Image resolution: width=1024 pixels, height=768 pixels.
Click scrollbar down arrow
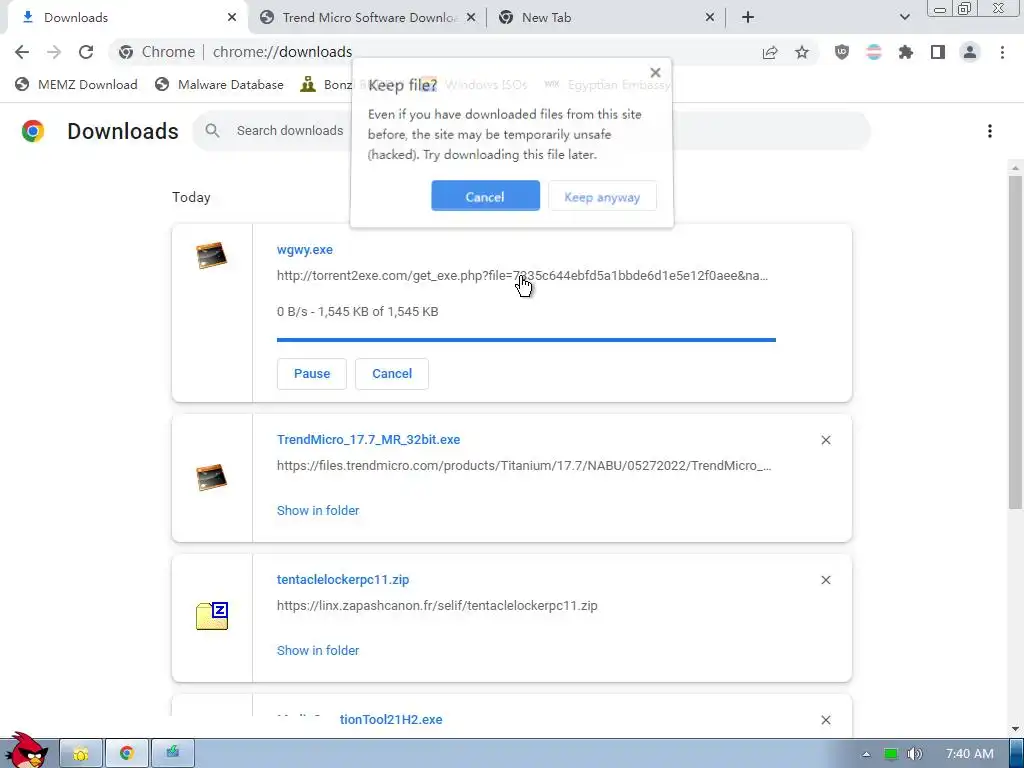(x=1015, y=729)
